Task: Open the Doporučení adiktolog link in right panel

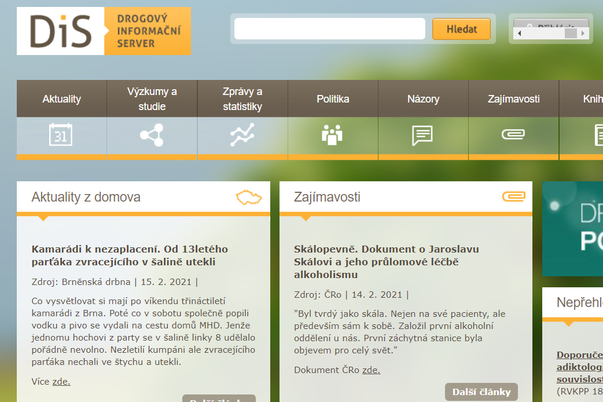Action: pos(580,367)
